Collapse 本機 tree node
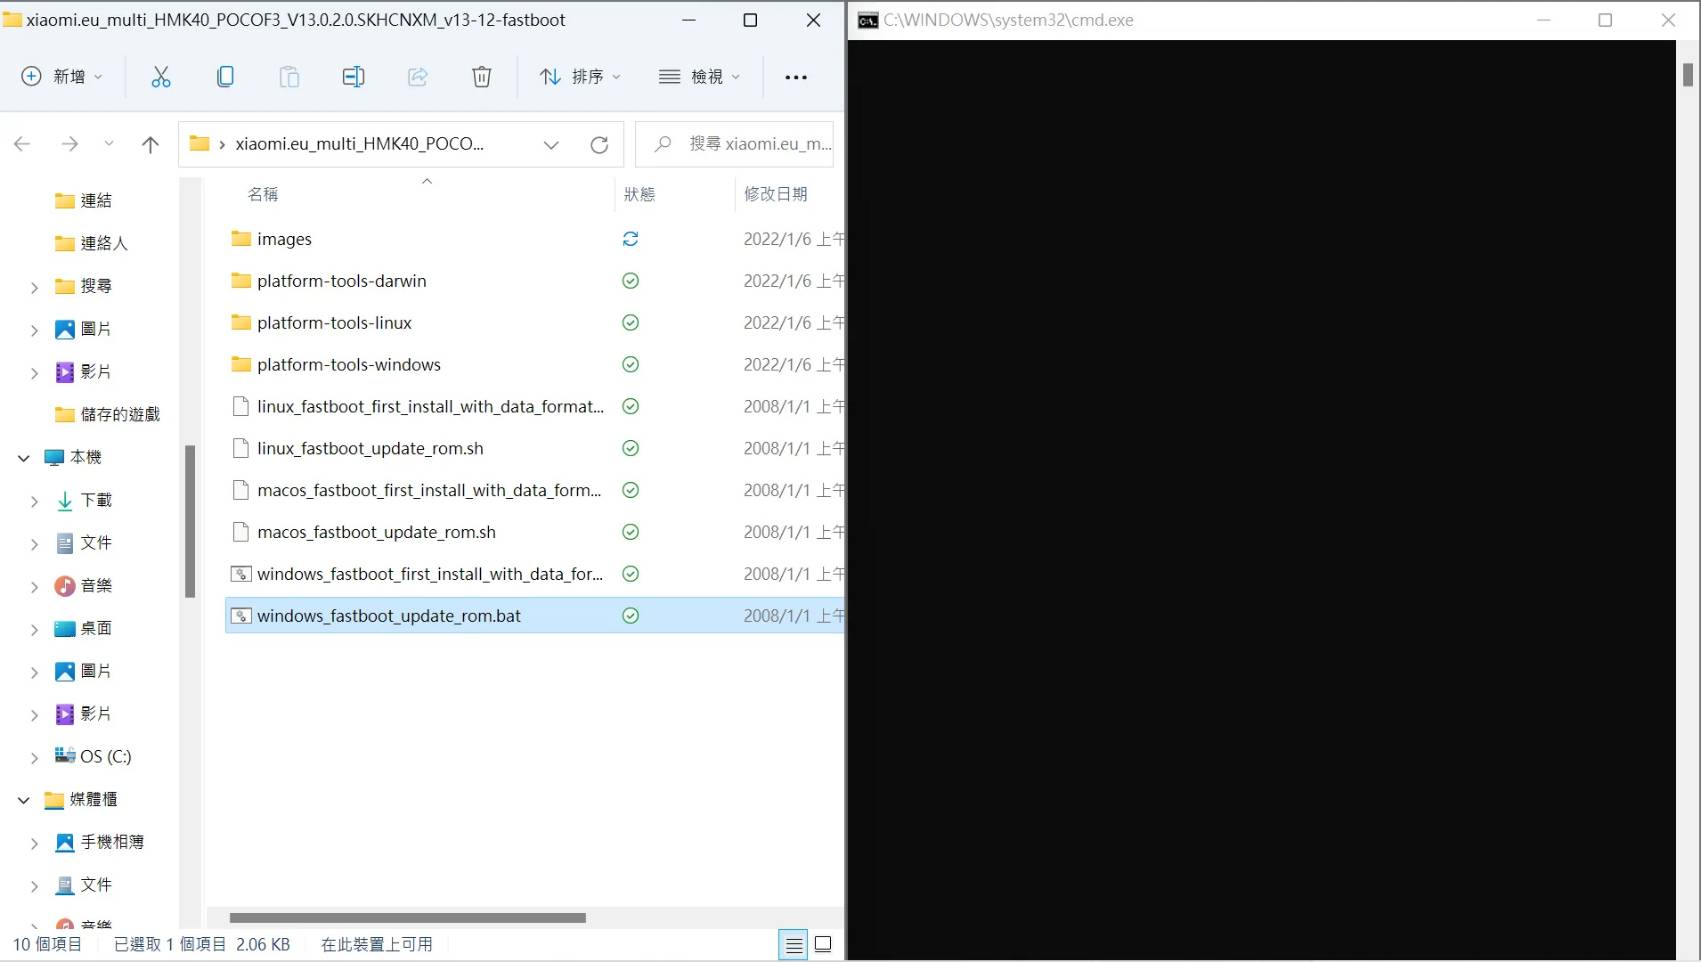 click(24, 458)
